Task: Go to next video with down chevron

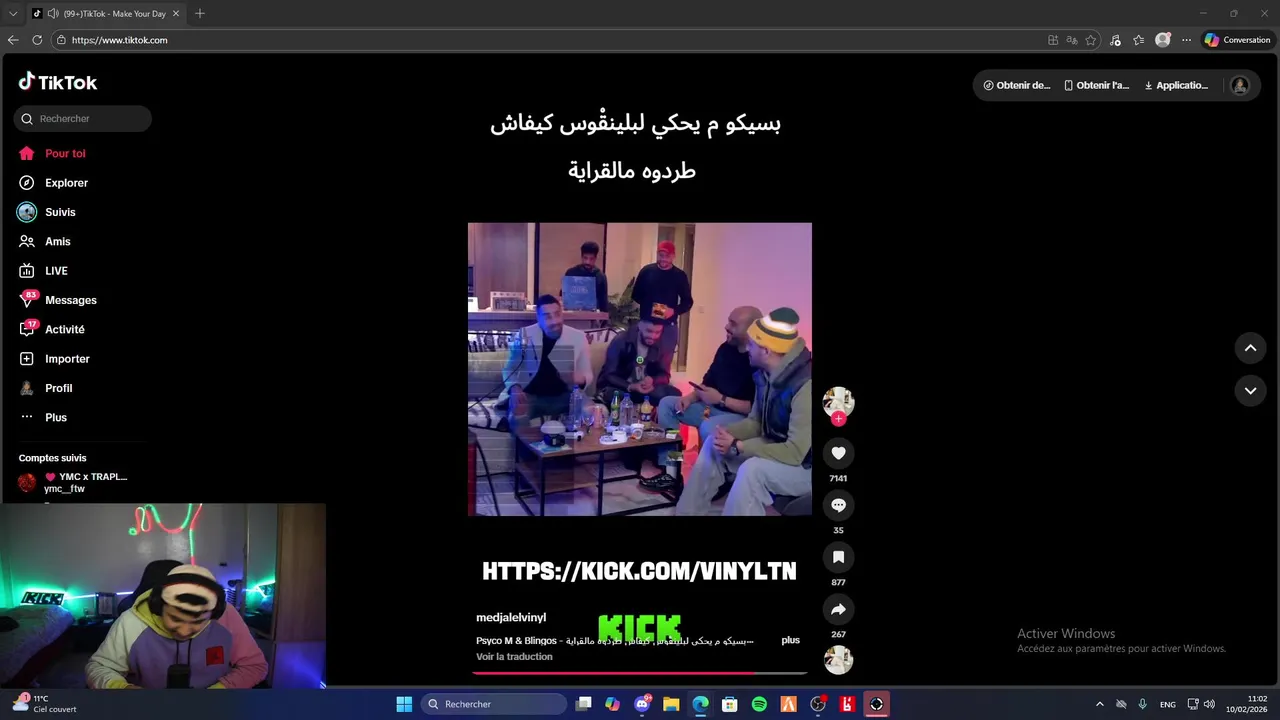Action: 1250,390
